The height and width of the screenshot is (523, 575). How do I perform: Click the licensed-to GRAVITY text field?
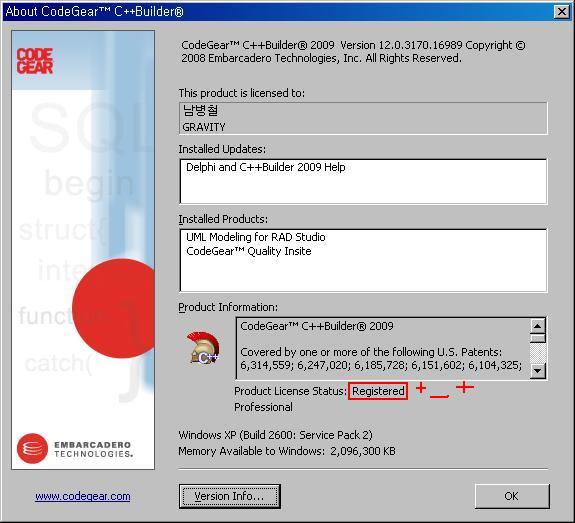363,118
